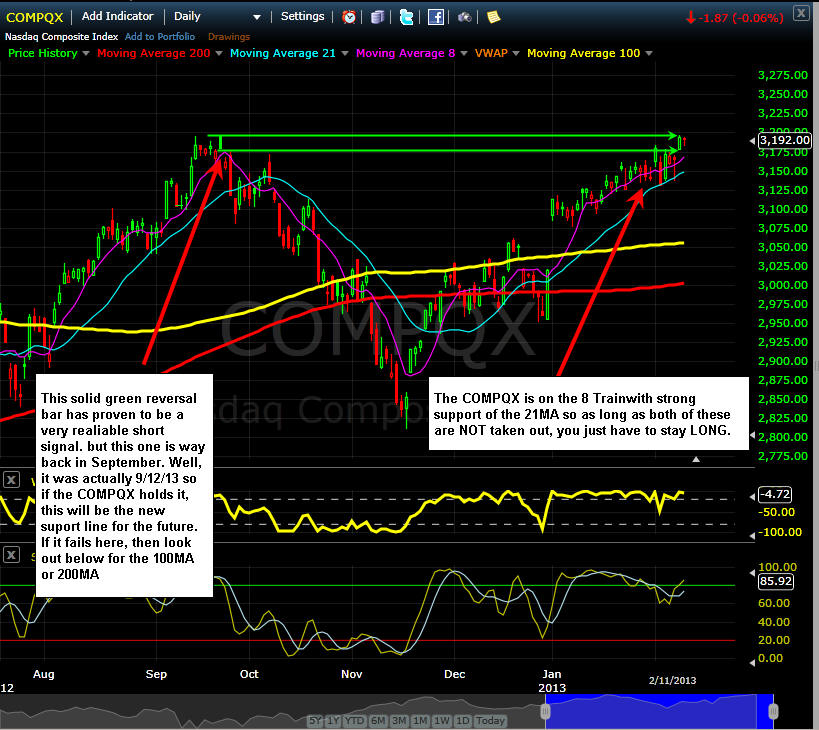Select the 3M time range
This screenshot has height=730, width=819.
pyautogui.click(x=399, y=721)
